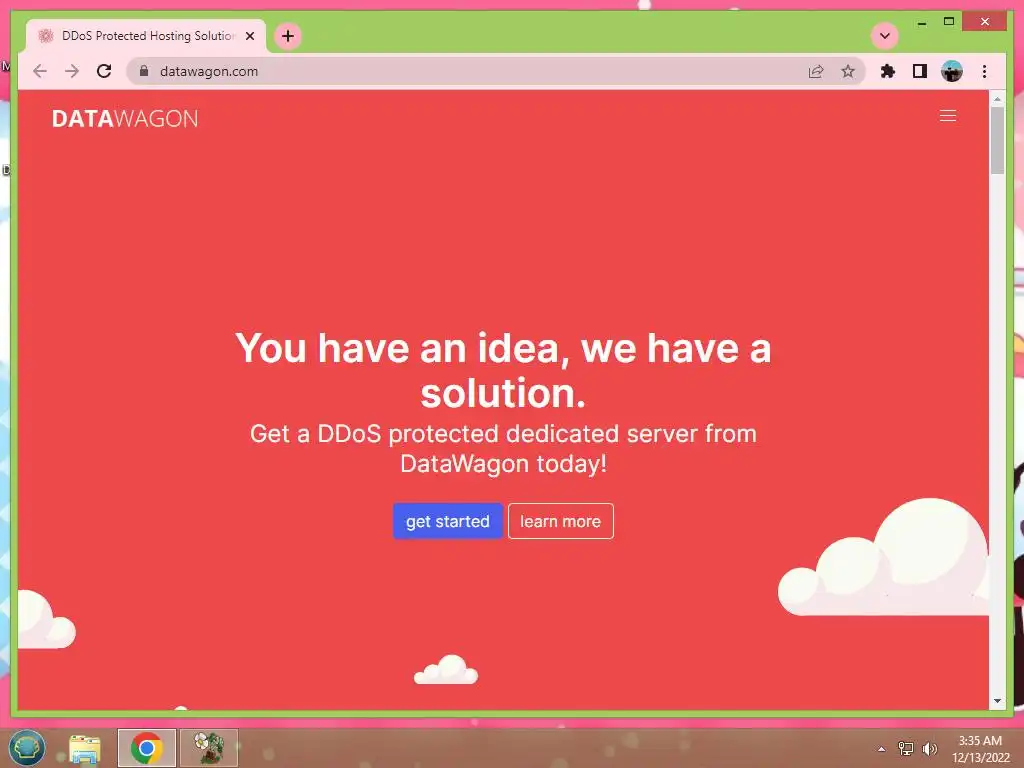
Task: Open the hamburger navigation menu
Action: pyautogui.click(x=948, y=116)
